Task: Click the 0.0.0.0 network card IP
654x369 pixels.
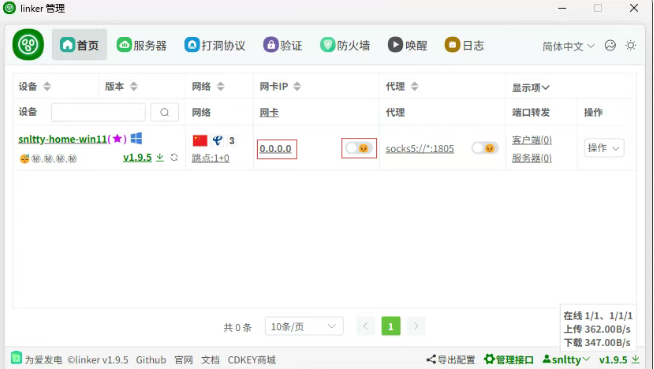Action: [x=276, y=149]
